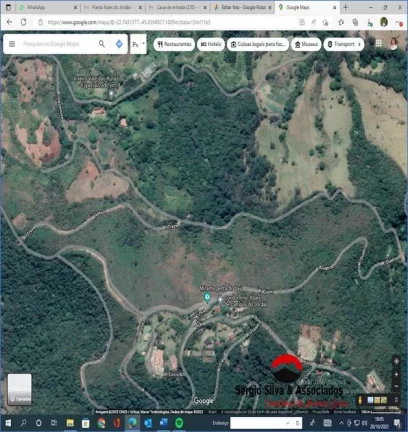Select the Hotéis category chip
This screenshot has height=432, width=408.
211,44
